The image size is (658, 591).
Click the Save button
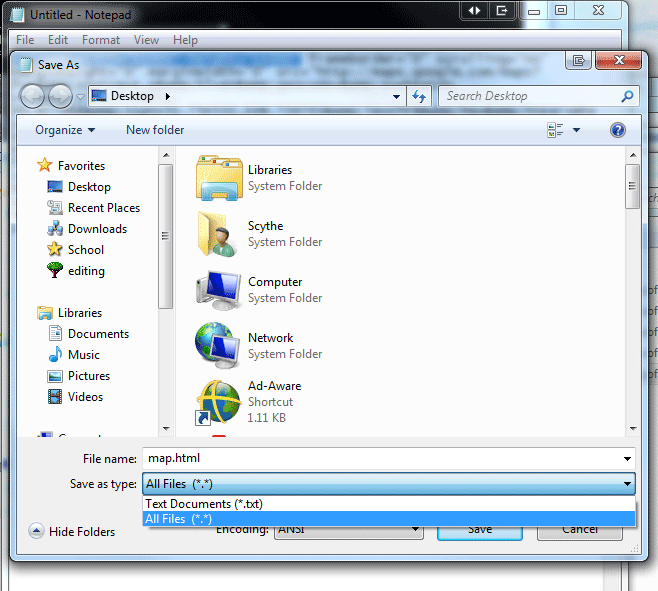(480, 531)
